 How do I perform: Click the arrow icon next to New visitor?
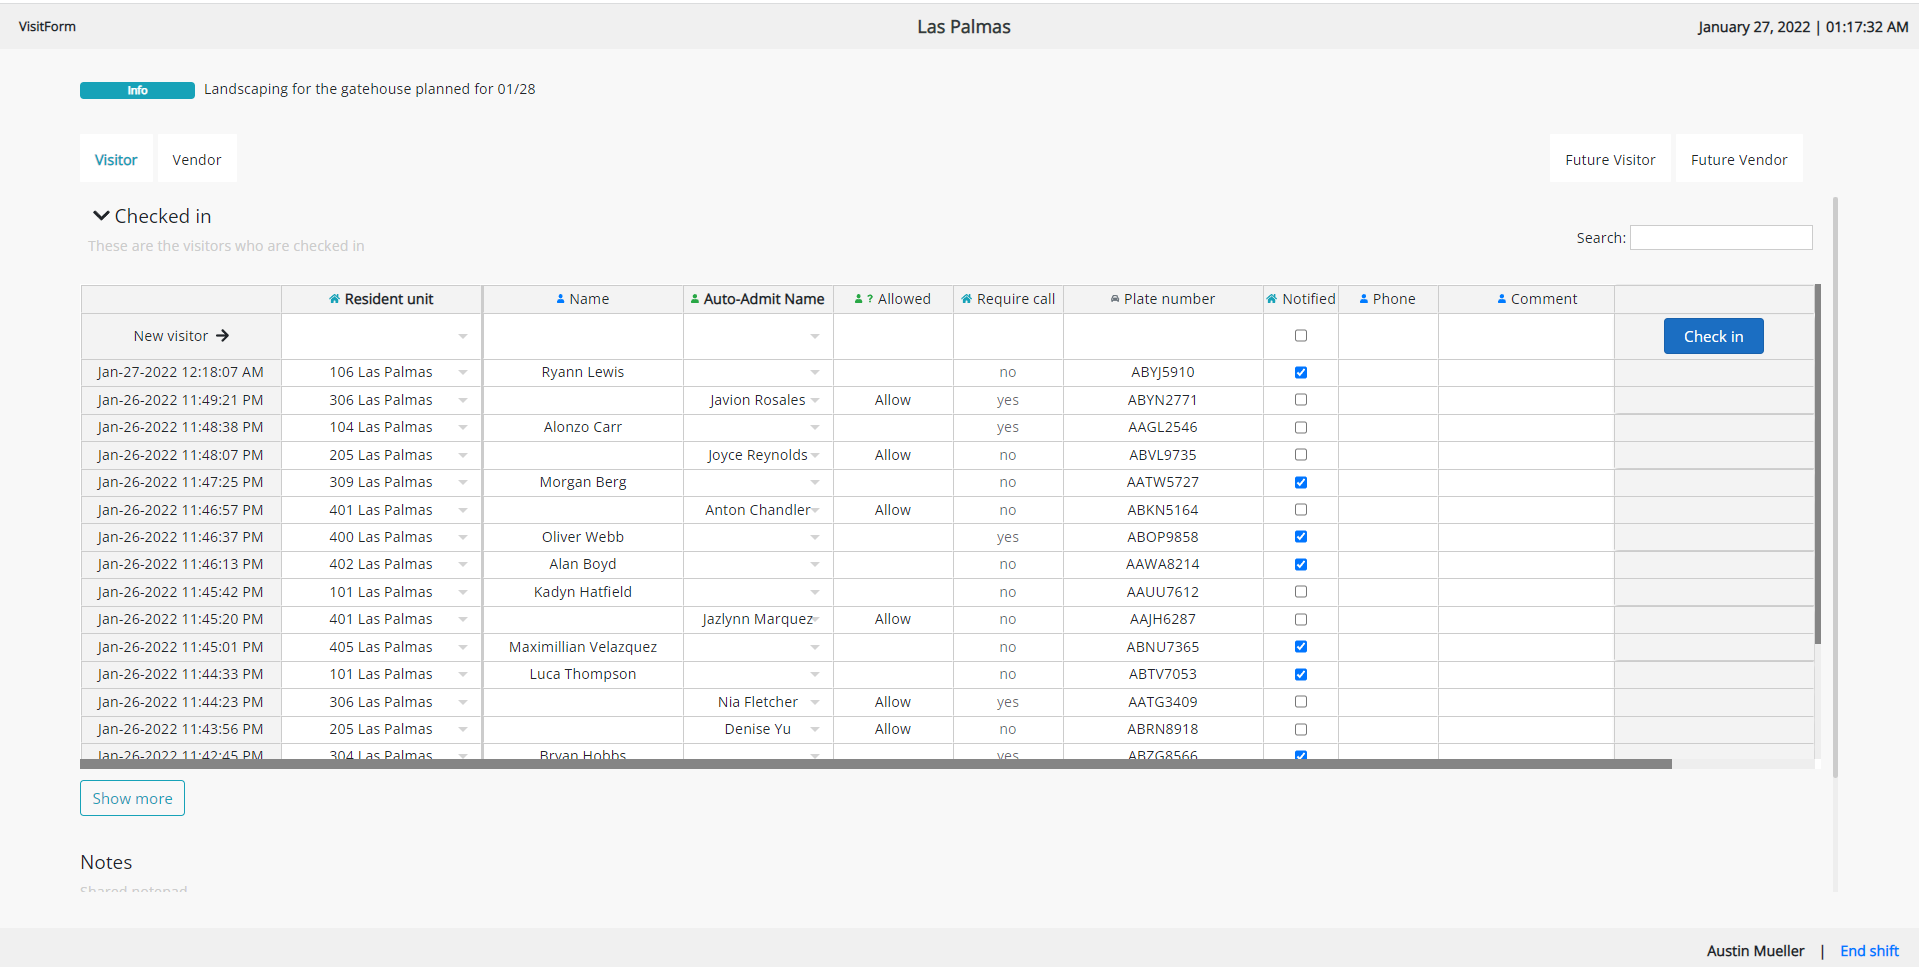(222, 335)
